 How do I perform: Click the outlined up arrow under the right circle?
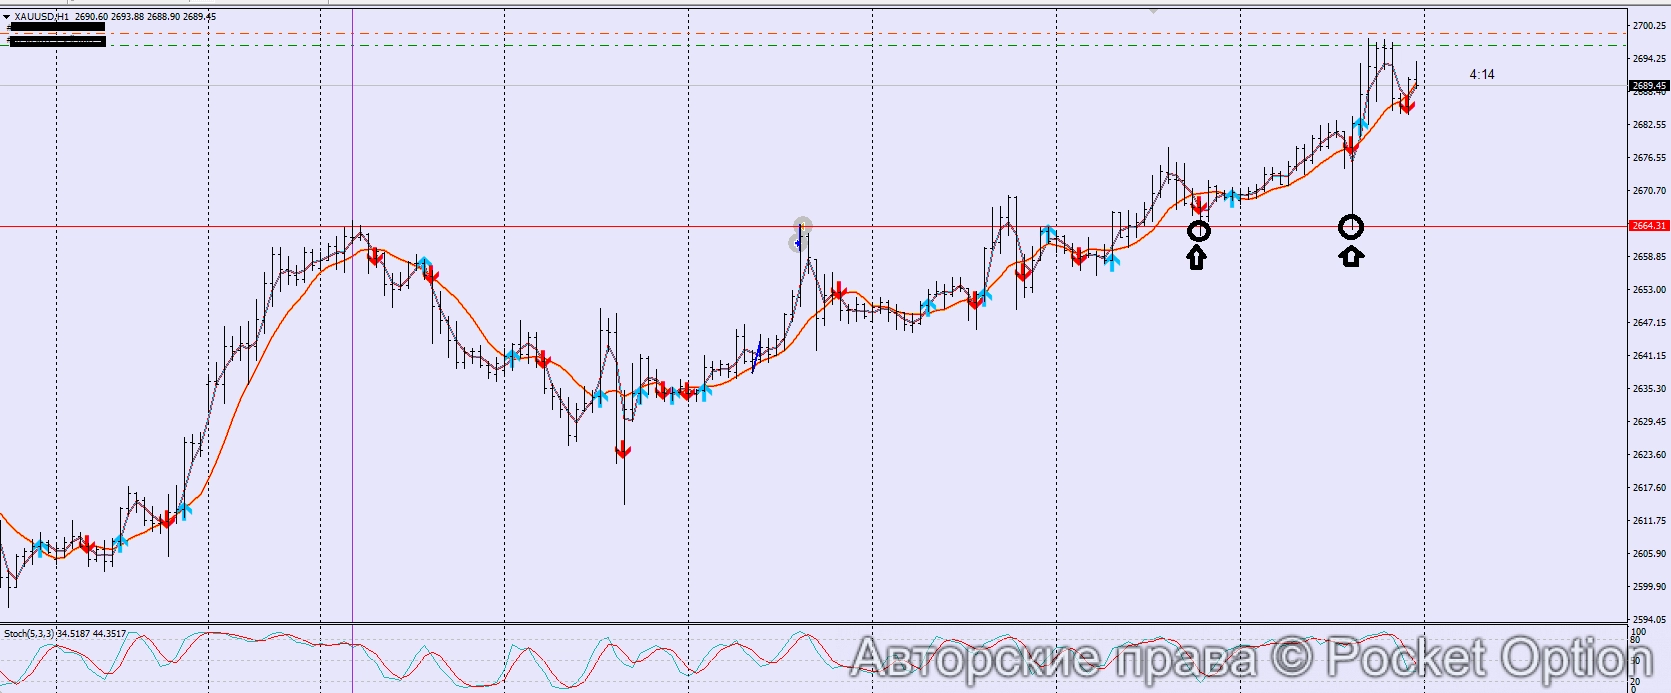click(1351, 256)
